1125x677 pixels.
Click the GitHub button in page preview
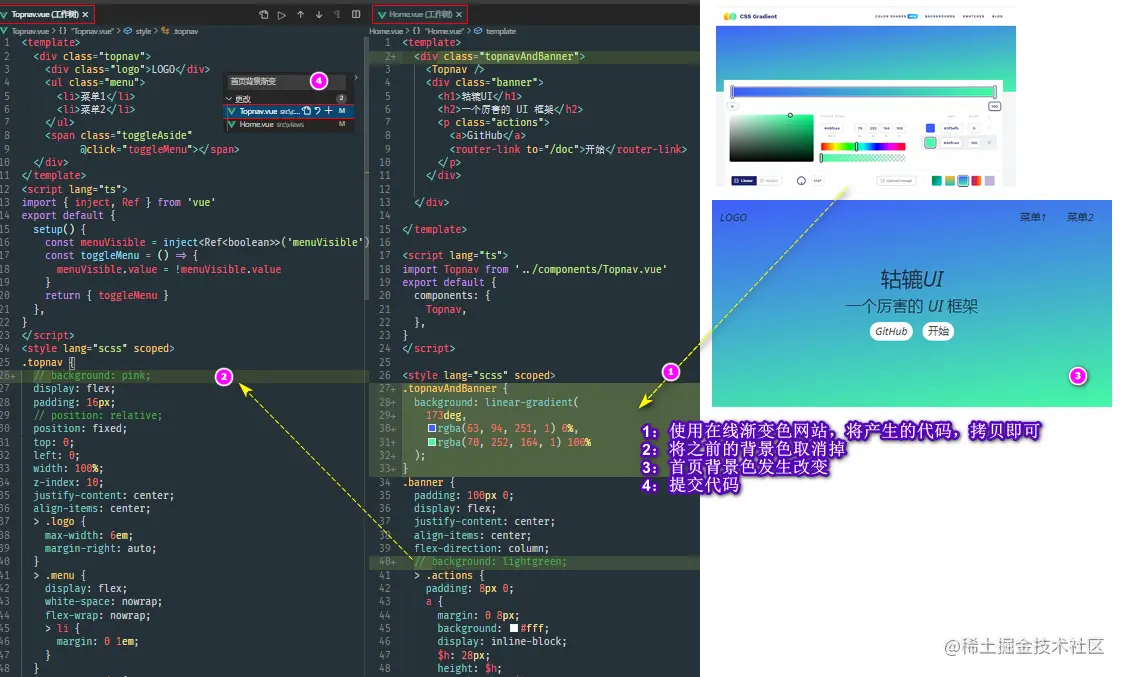tap(891, 331)
